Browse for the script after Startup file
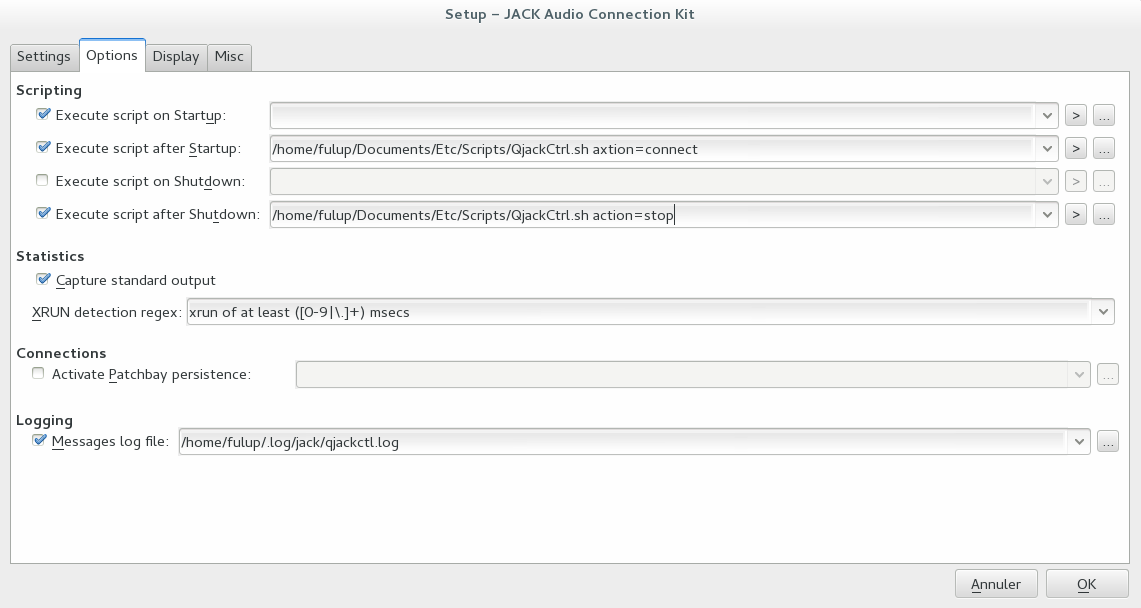This screenshot has width=1141, height=608. pos(1104,149)
